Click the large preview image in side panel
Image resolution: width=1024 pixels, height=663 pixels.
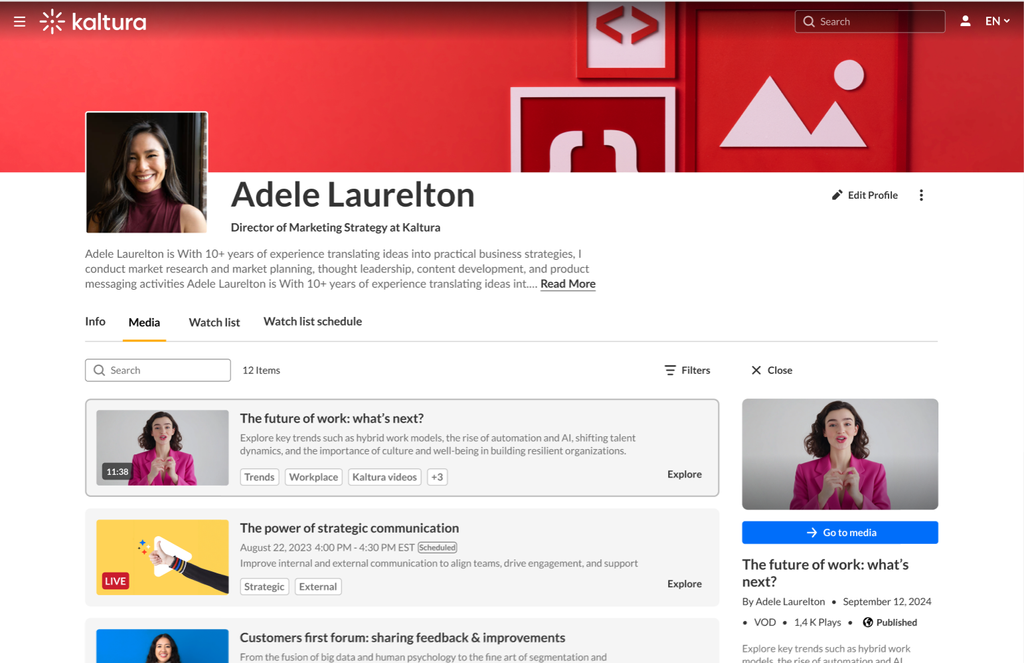pos(840,454)
